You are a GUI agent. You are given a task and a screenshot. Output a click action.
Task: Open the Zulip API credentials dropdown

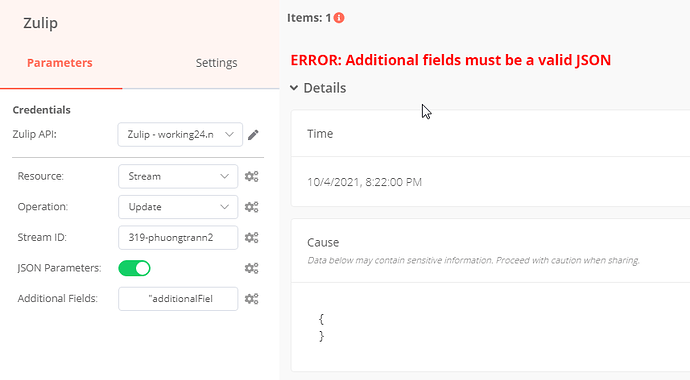click(180, 135)
